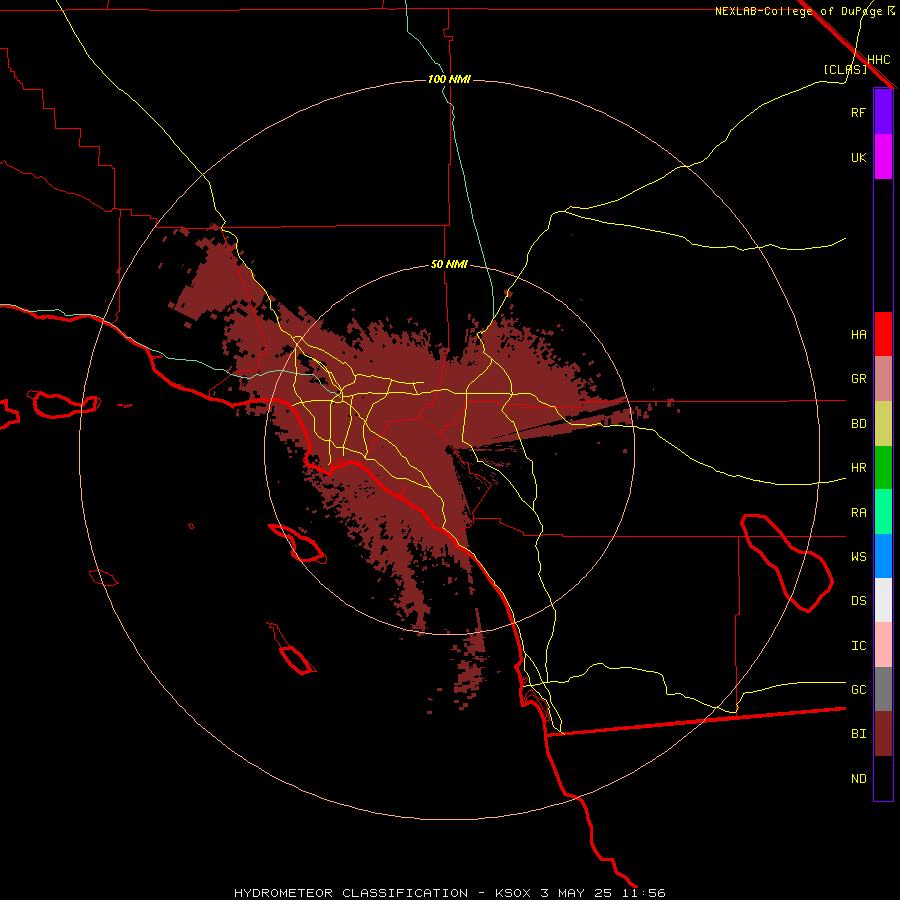
Task: Click the RF purple legend swatch
Action: click(x=883, y=112)
